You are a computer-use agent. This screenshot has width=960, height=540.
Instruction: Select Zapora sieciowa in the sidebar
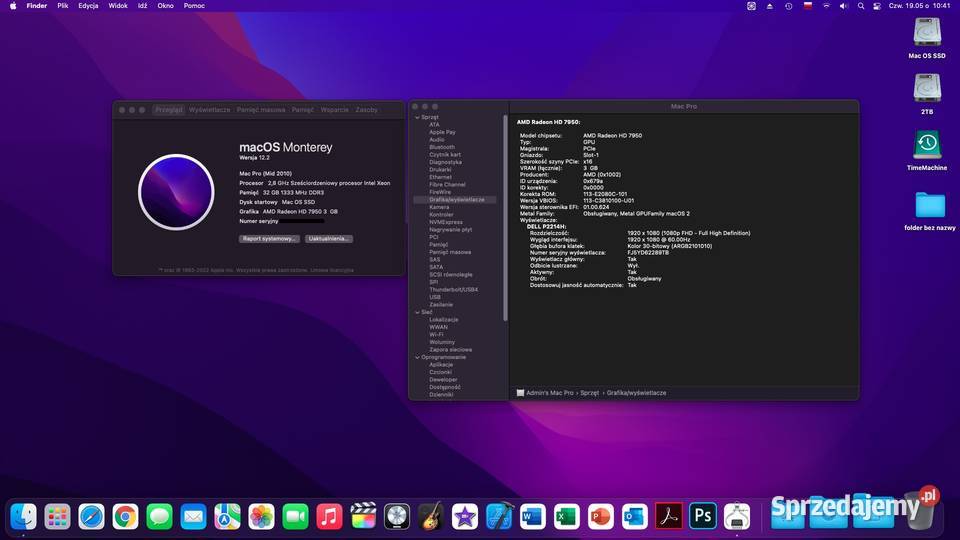pos(451,350)
